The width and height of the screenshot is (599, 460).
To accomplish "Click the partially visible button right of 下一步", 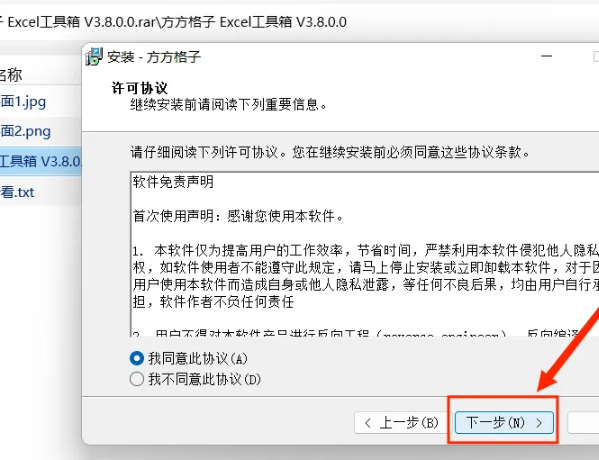I will click(583, 423).
